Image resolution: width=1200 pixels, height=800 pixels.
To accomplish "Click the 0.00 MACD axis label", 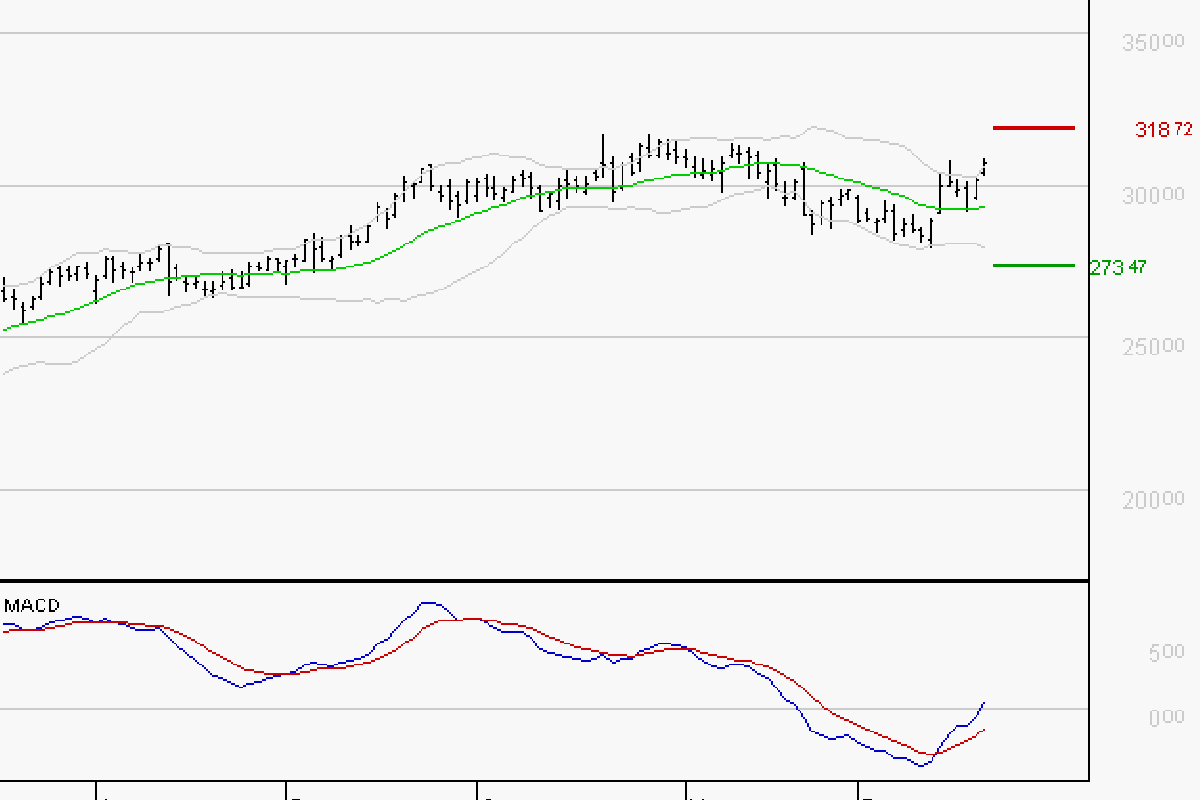I will click(1166, 717).
